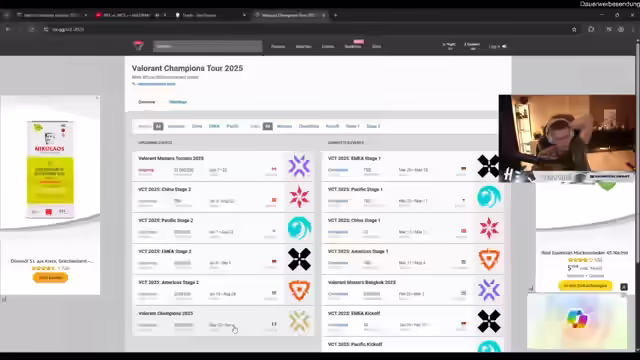Reload the page with browser refresh
The width and height of the screenshot is (640, 360).
31,29
